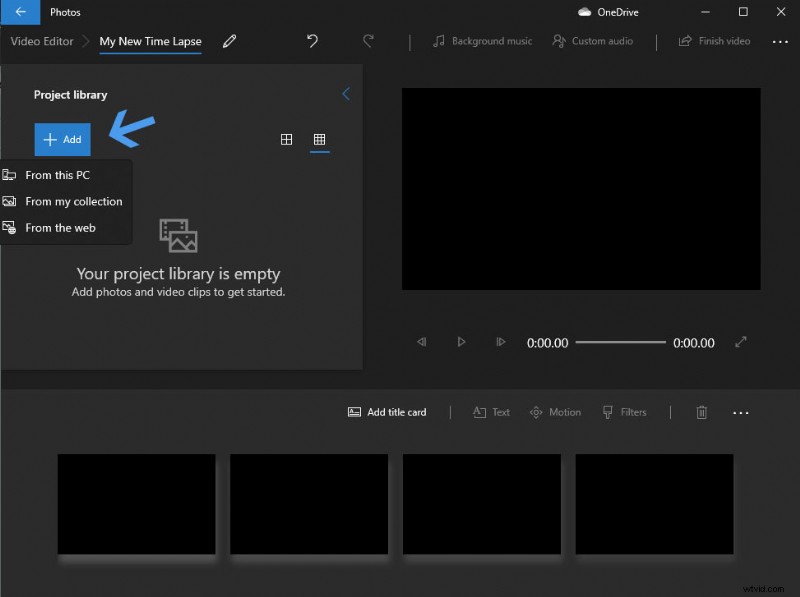Viewport: 800px width, 597px height.
Task: Choose the From this PC import option
Action: pyautogui.click(x=57, y=175)
